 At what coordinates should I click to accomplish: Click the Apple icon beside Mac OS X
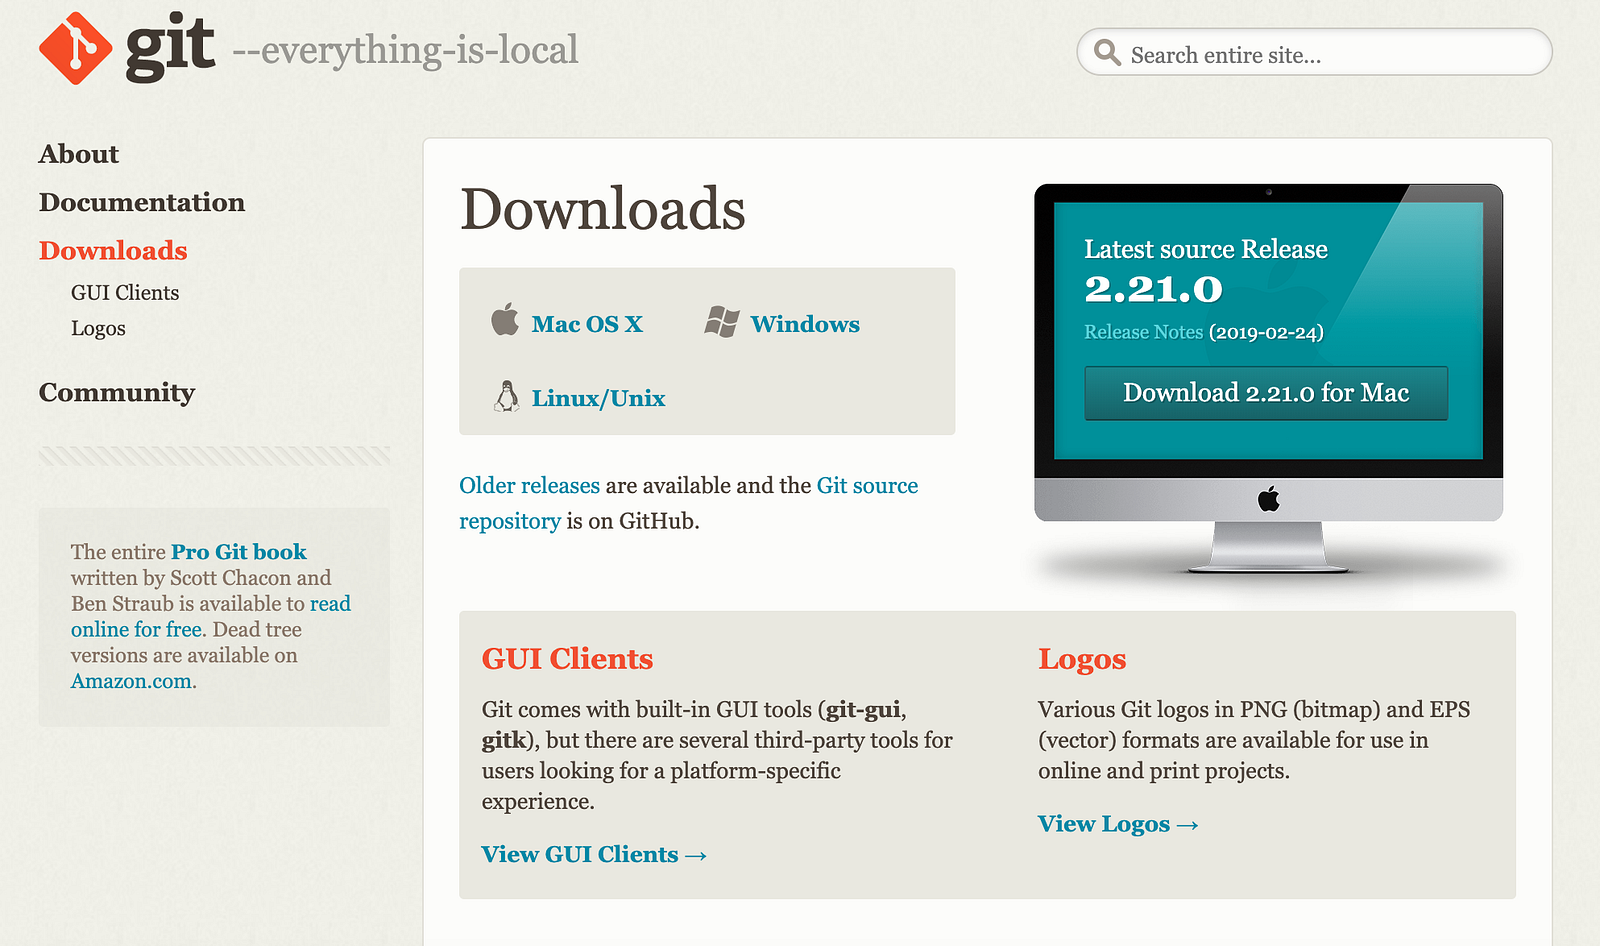tap(505, 320)
